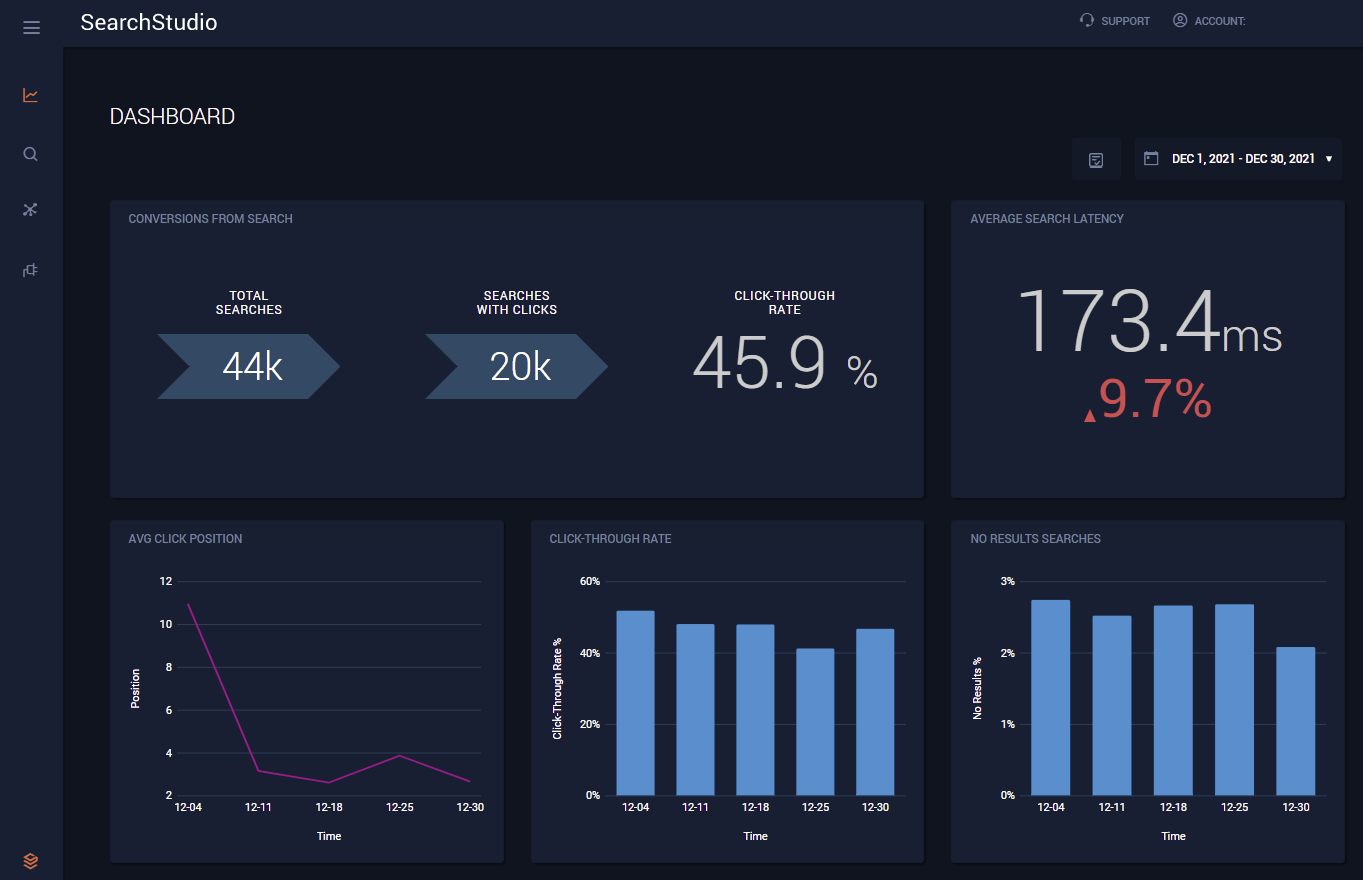The image size is (1363, 880).
Task: Open the plug integrations sidebar icon
Action: (31, 270)
